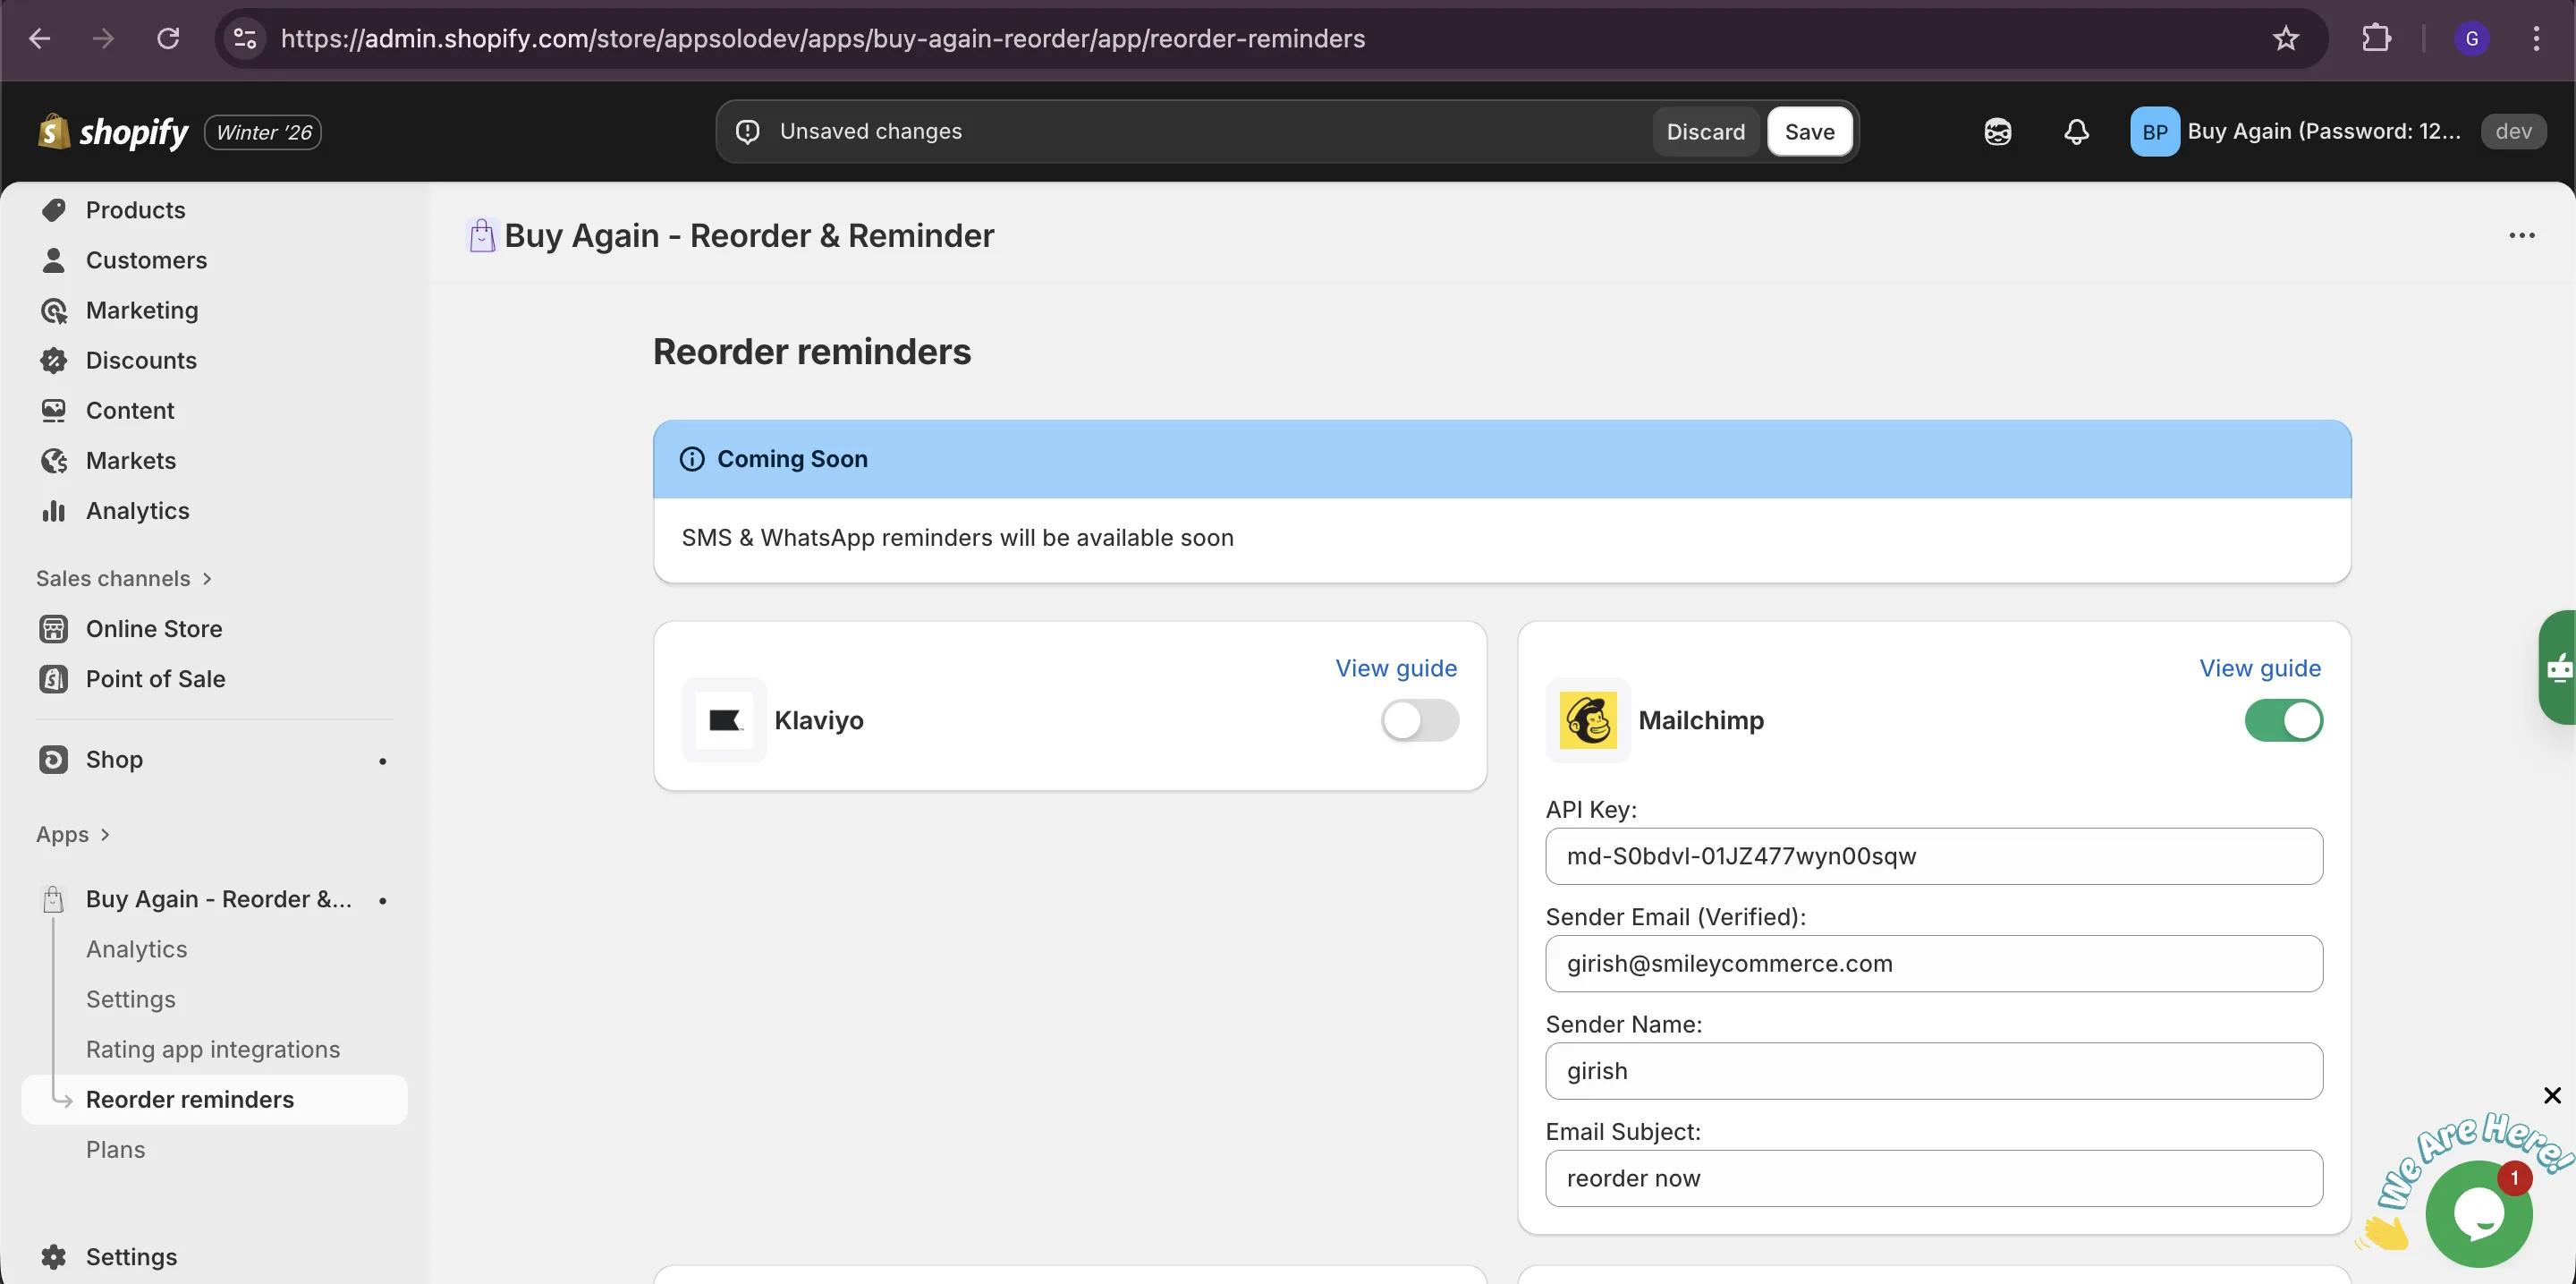Open Rating app integrations page
The height and width of the screenshot is (1284, 2576).
[212, 1049]
